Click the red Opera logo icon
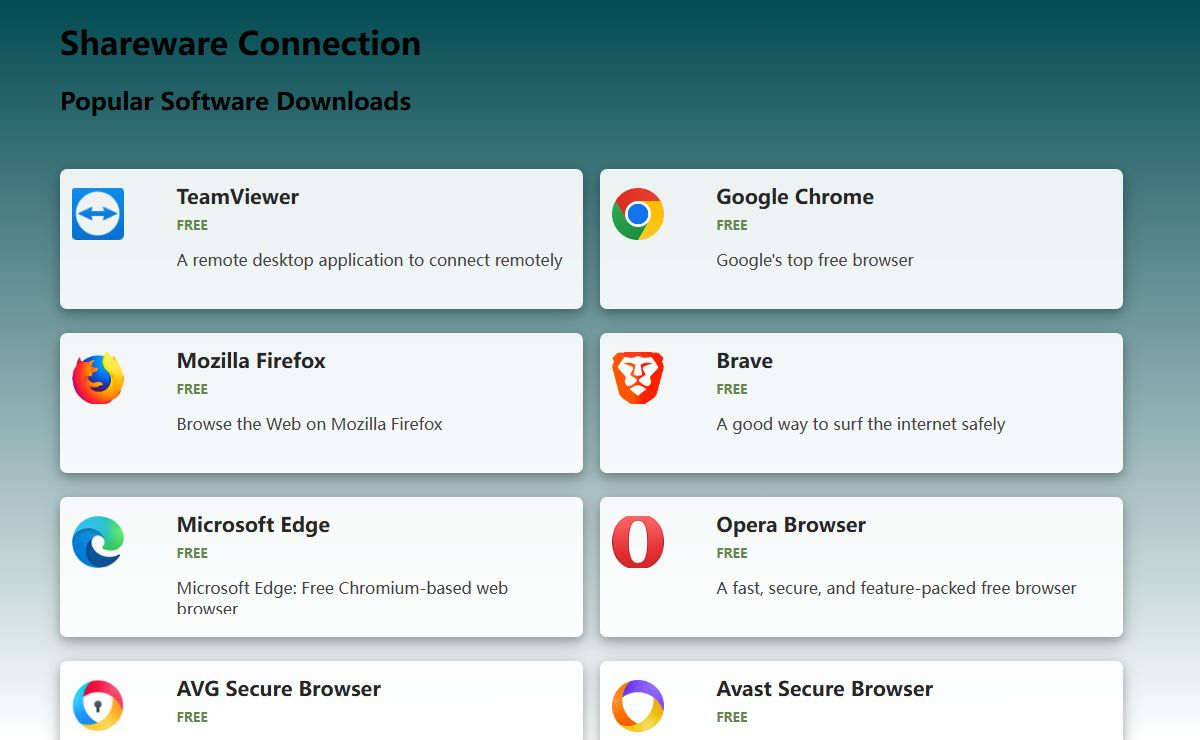The height and width of the screenshot is (740, 1200). (x=638, y=542)
